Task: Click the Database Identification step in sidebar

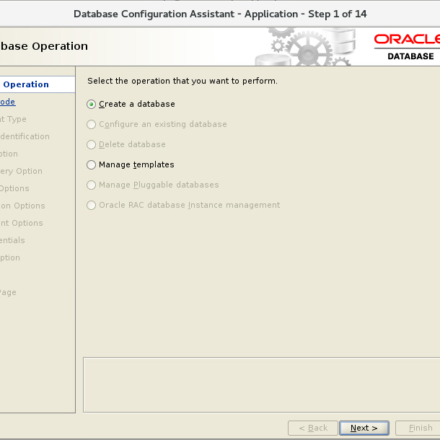Action: click(x=25, y=136)
